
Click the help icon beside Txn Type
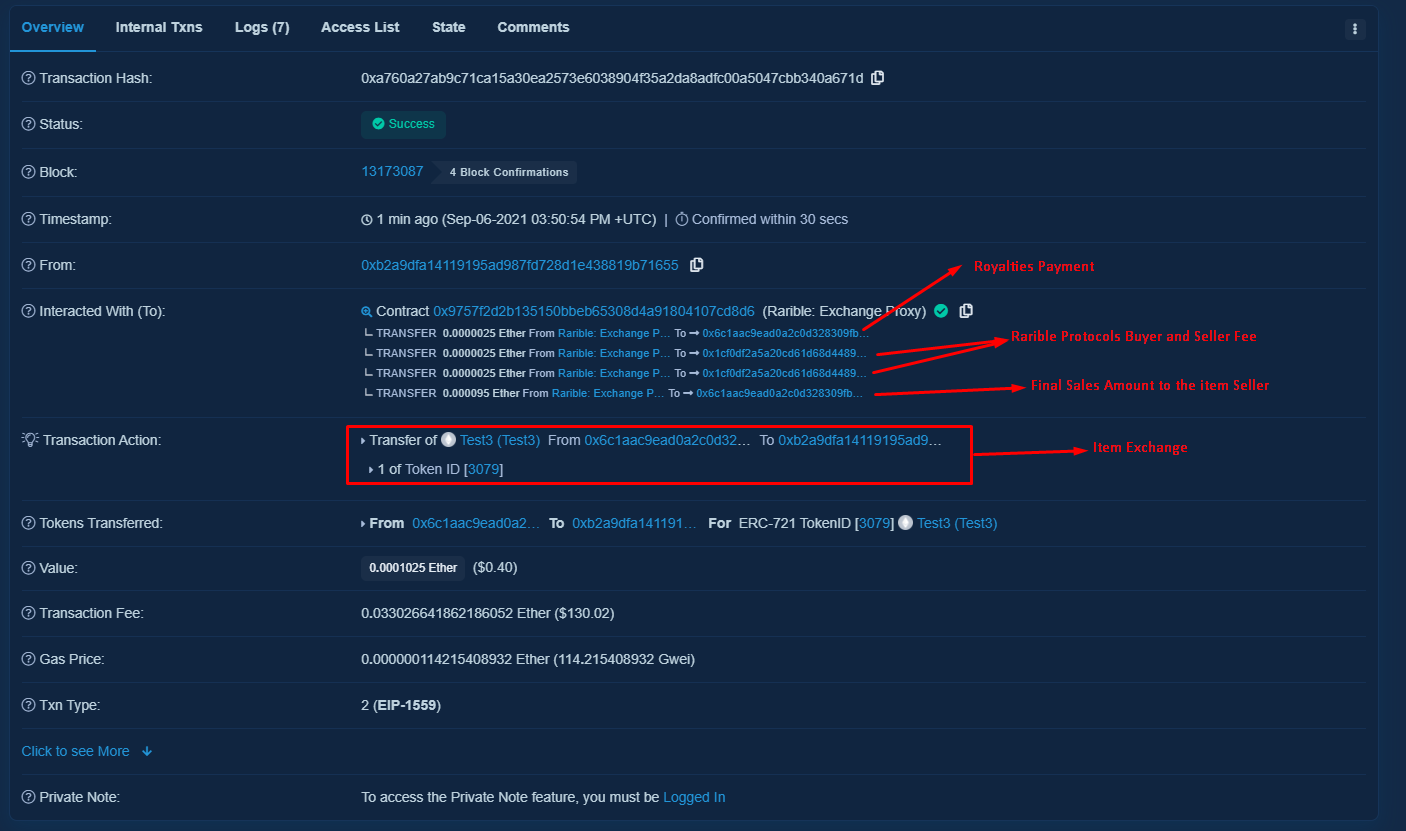pyautogui.click(x=29, y=705)
